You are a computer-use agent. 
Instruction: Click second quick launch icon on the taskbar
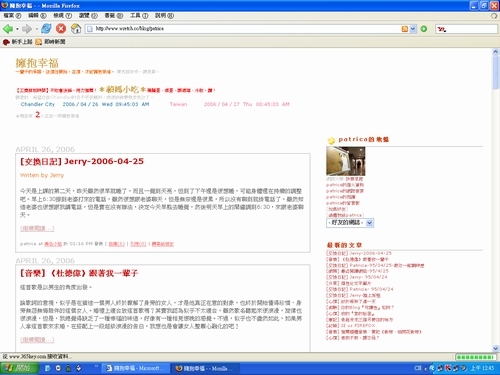(x=58, y=368)
